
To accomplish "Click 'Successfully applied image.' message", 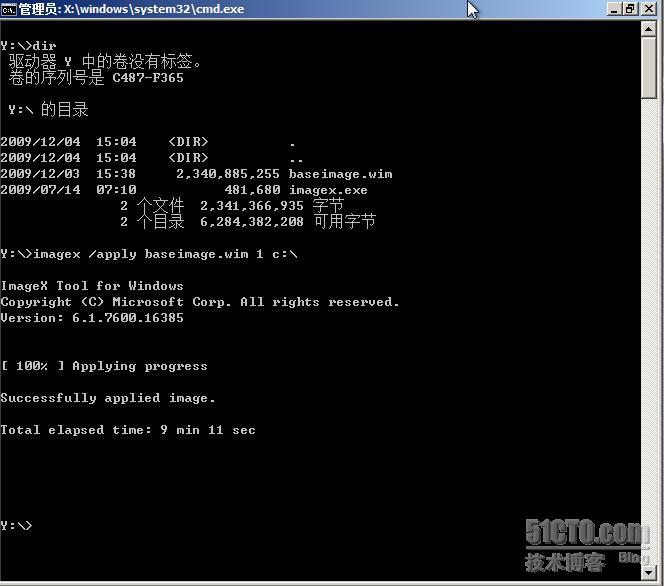I will 108,398.
